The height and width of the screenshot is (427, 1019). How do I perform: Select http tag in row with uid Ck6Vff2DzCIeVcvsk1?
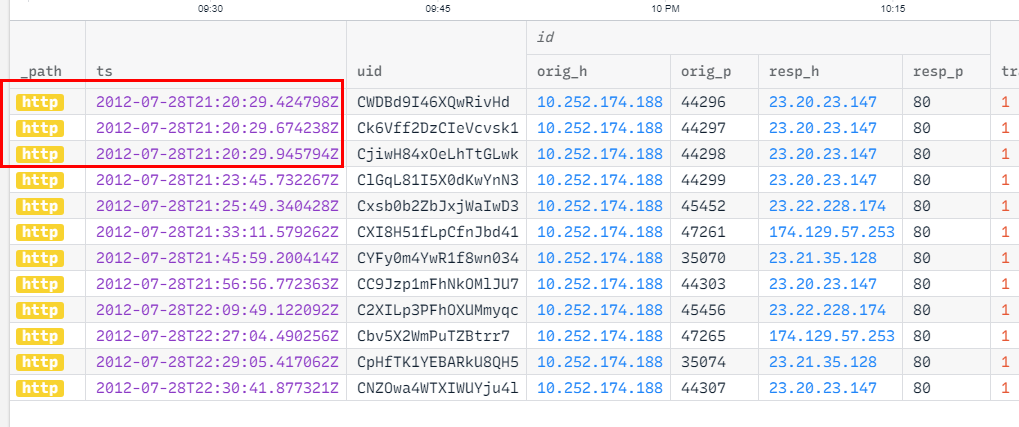click(40, 128)
